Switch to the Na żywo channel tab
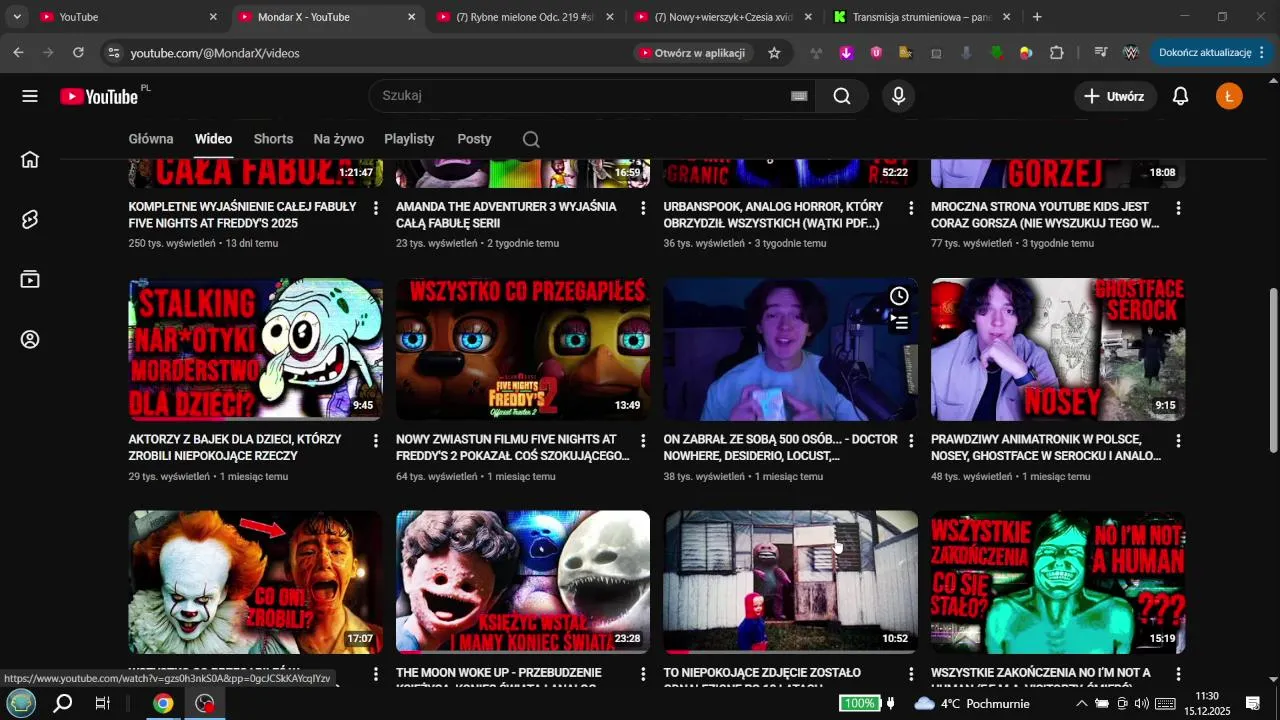This screenshot has width=1280, height=720. (338, 139)
